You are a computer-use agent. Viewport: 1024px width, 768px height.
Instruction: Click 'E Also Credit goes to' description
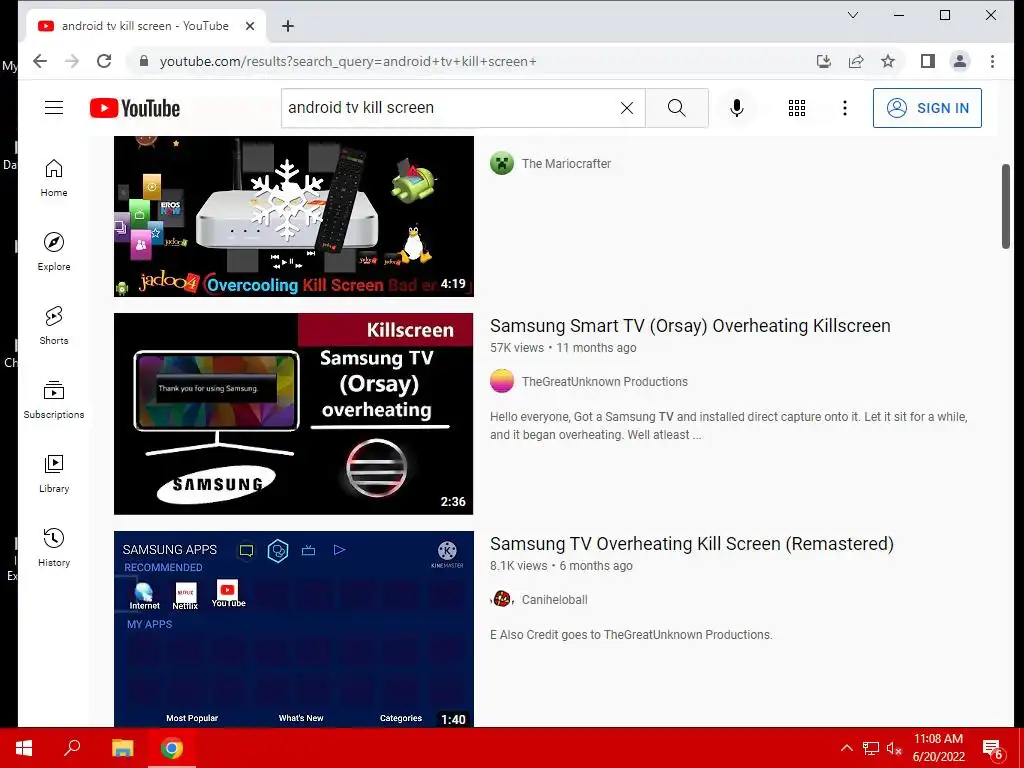point(631,635)
